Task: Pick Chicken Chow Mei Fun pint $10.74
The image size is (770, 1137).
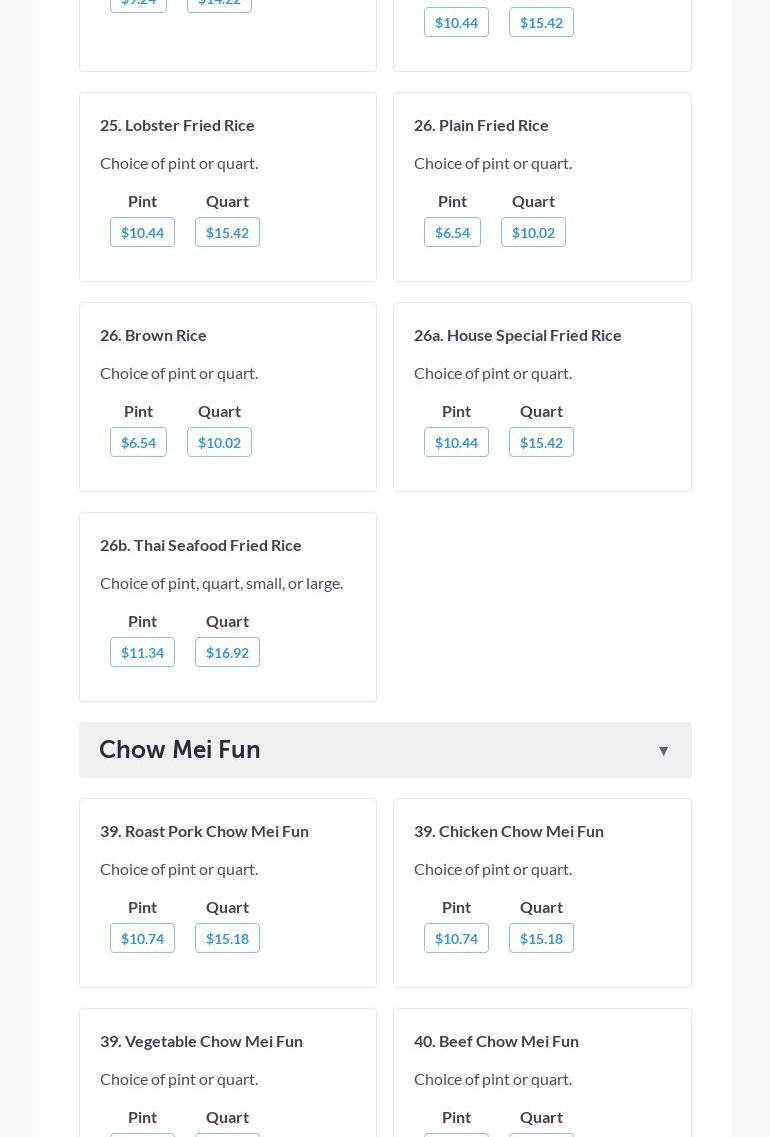Action: coord(456,939)
